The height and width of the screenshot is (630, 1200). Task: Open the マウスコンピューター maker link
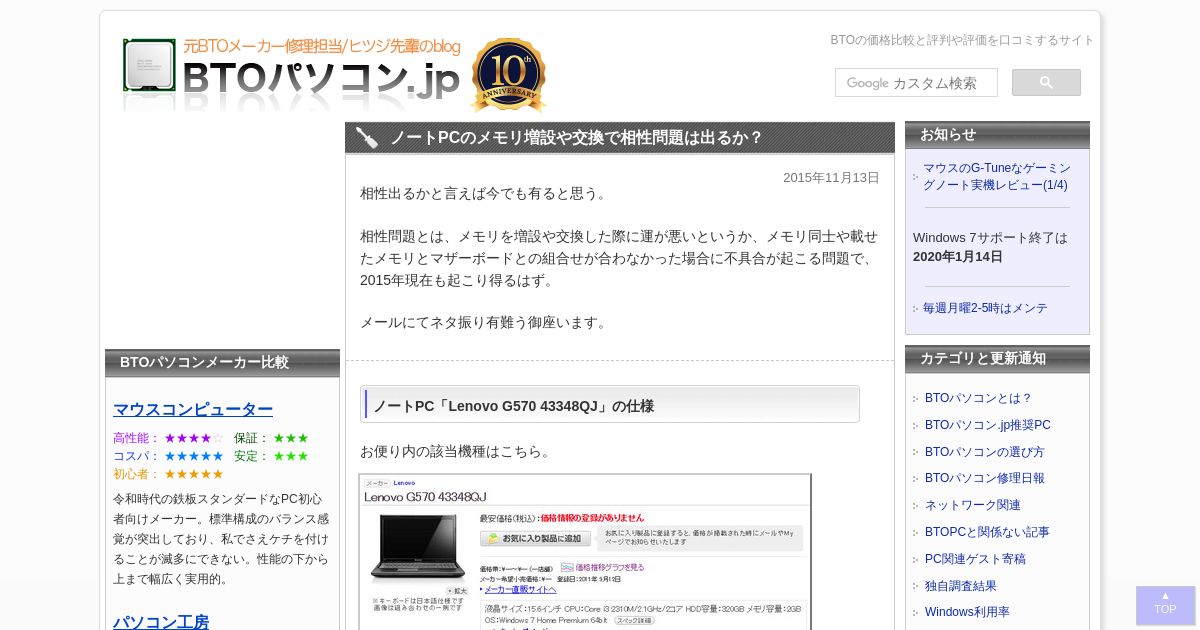tap(193, 409)
